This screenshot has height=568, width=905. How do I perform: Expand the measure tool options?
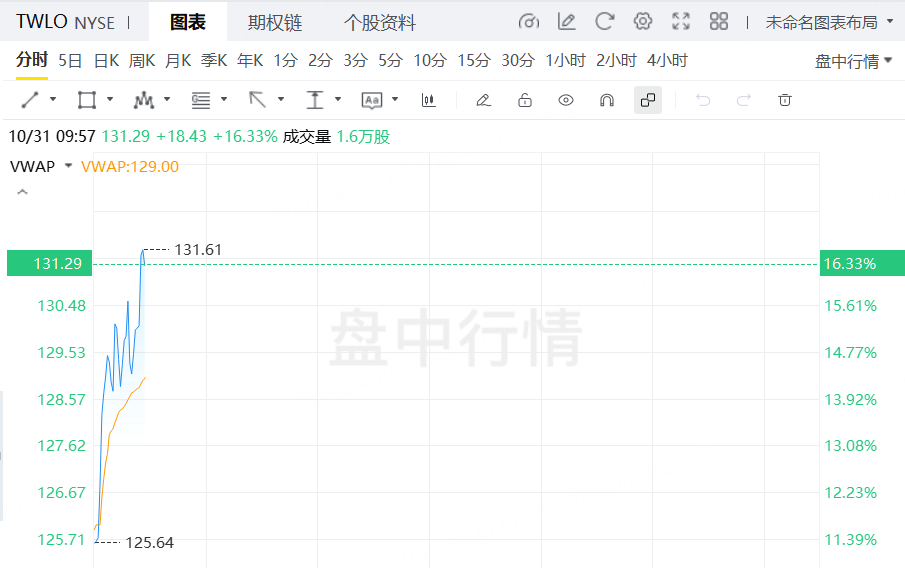click(x=338, y=99)
